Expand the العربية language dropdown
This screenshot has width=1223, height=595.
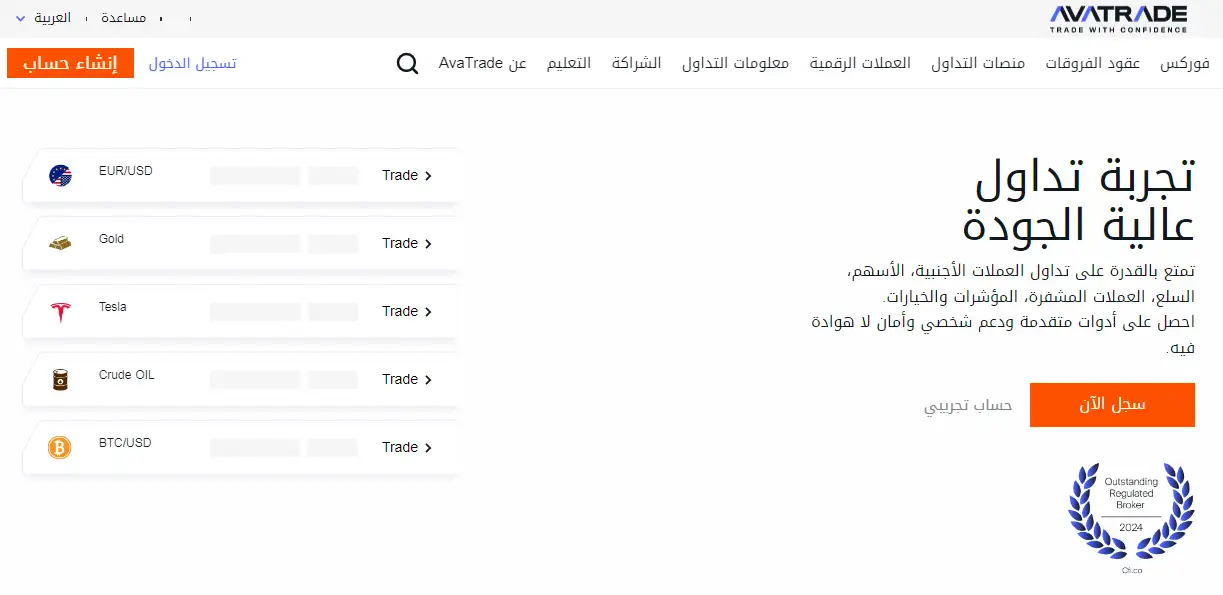(x=37, y=17)
